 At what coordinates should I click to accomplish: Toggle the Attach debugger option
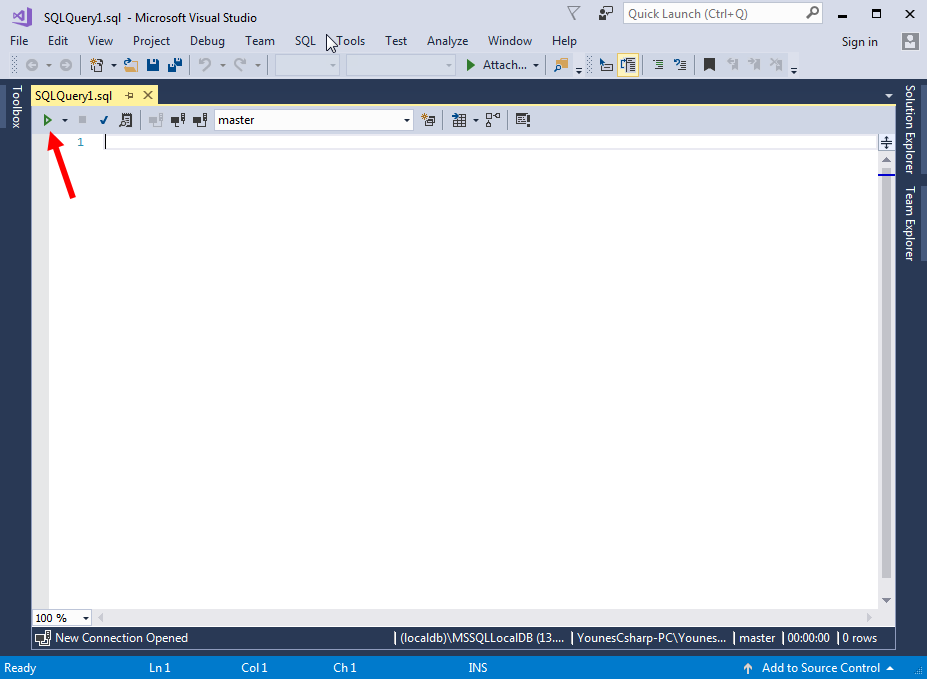(x=500, y=65)
